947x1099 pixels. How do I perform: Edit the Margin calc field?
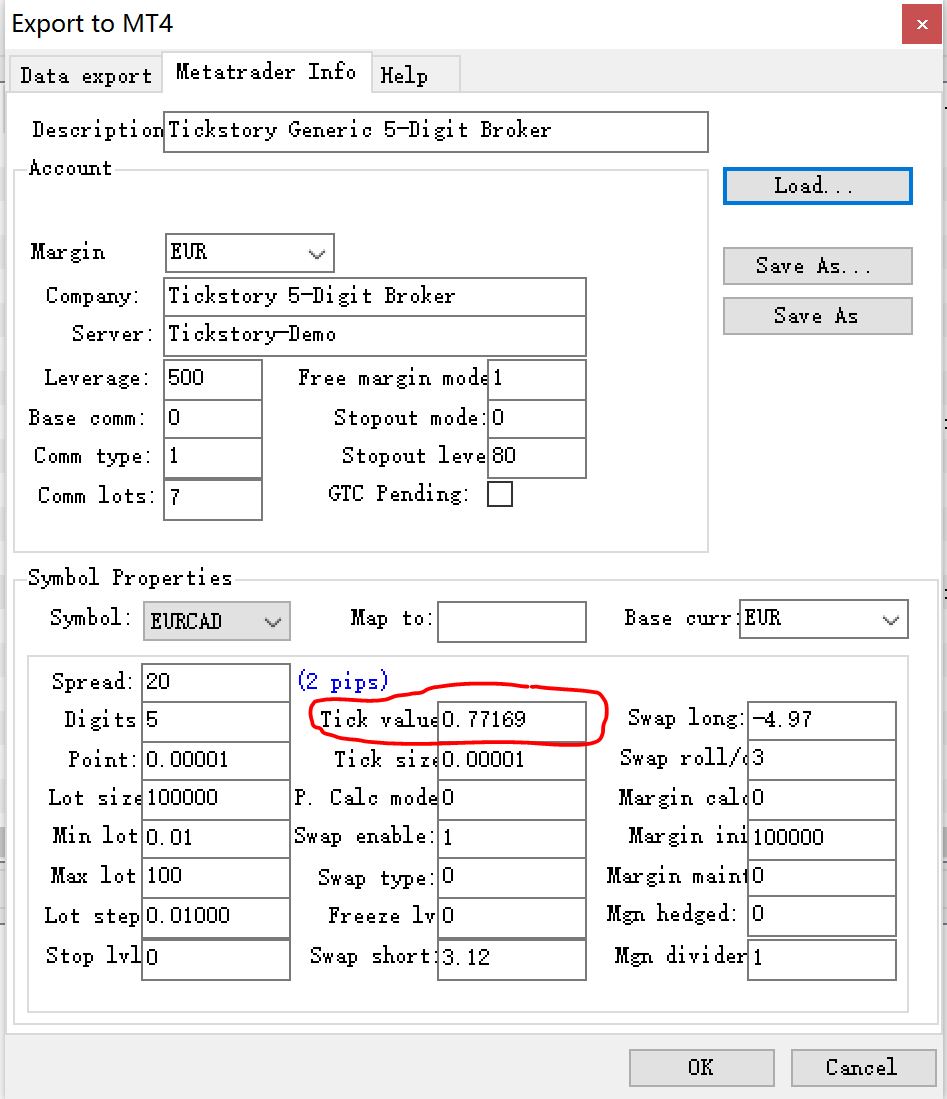click(x=822, y=799)
